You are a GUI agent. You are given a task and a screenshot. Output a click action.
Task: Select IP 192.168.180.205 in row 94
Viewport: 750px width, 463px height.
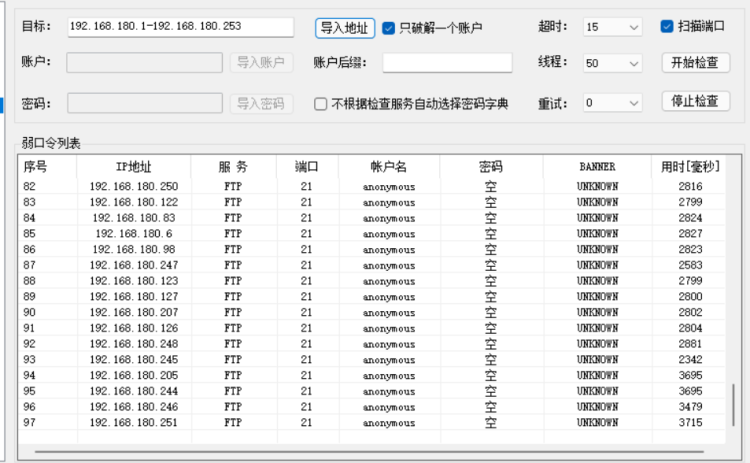(x=134, y=375)
